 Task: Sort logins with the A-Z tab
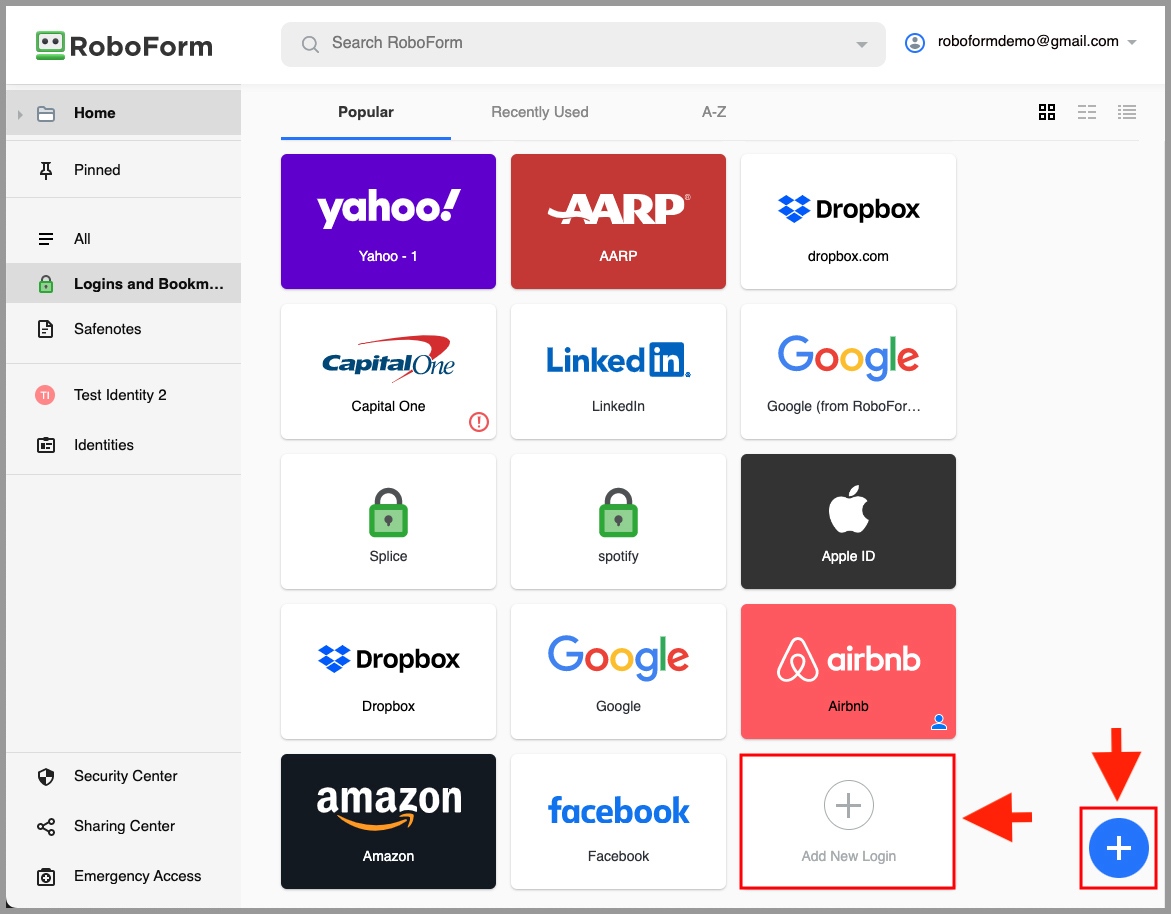714,112
